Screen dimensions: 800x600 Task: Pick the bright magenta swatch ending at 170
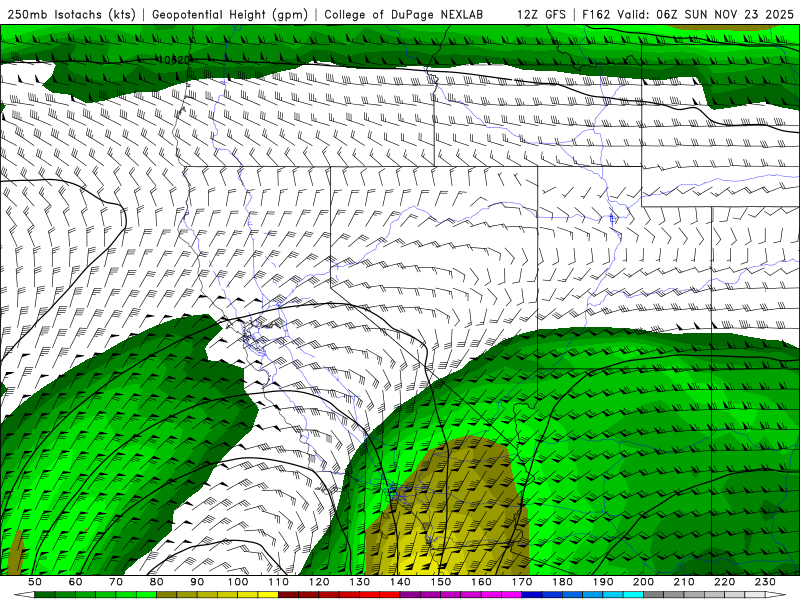click(512, 595)
